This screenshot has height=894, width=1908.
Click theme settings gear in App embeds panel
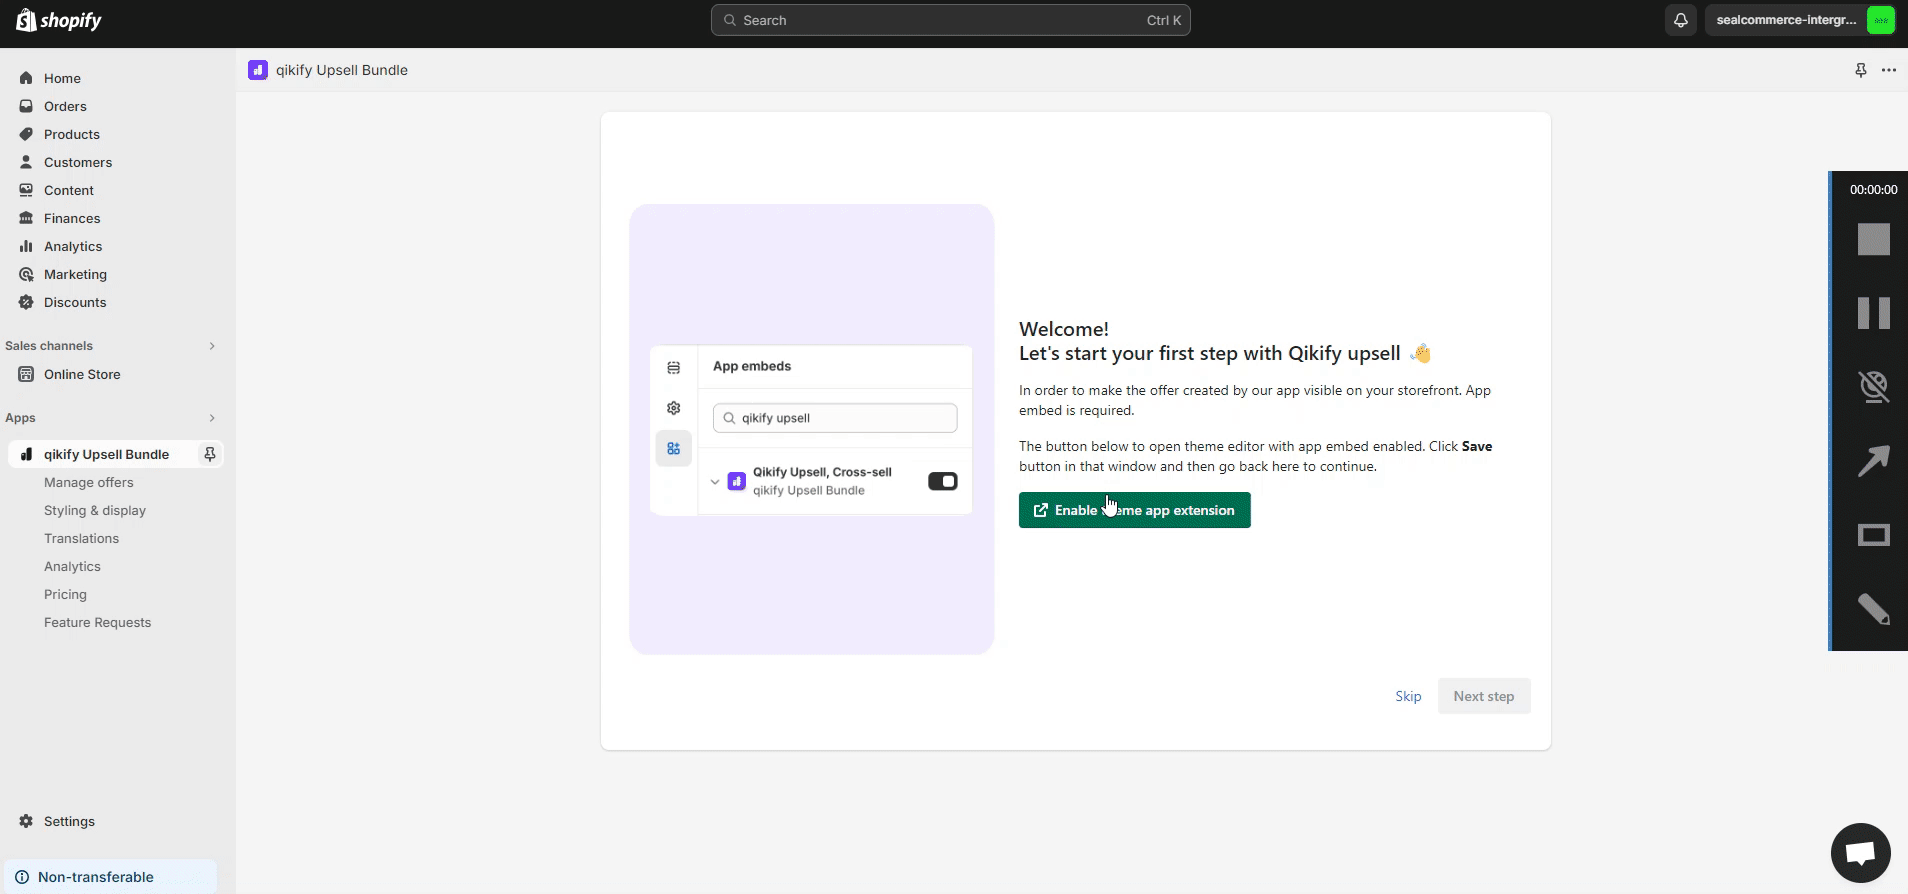tap(673, 408)
